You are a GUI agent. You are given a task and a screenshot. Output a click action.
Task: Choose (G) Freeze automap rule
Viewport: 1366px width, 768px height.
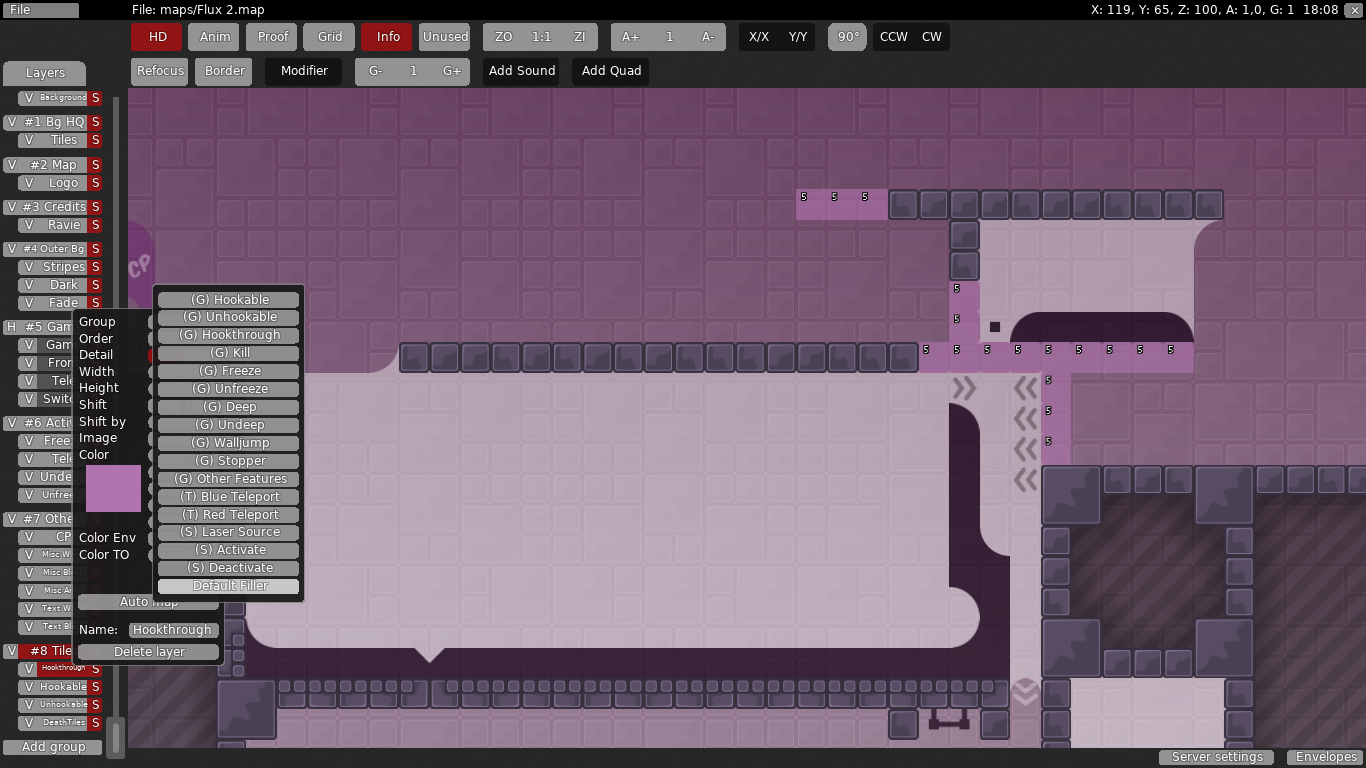(x=228, y=371)
